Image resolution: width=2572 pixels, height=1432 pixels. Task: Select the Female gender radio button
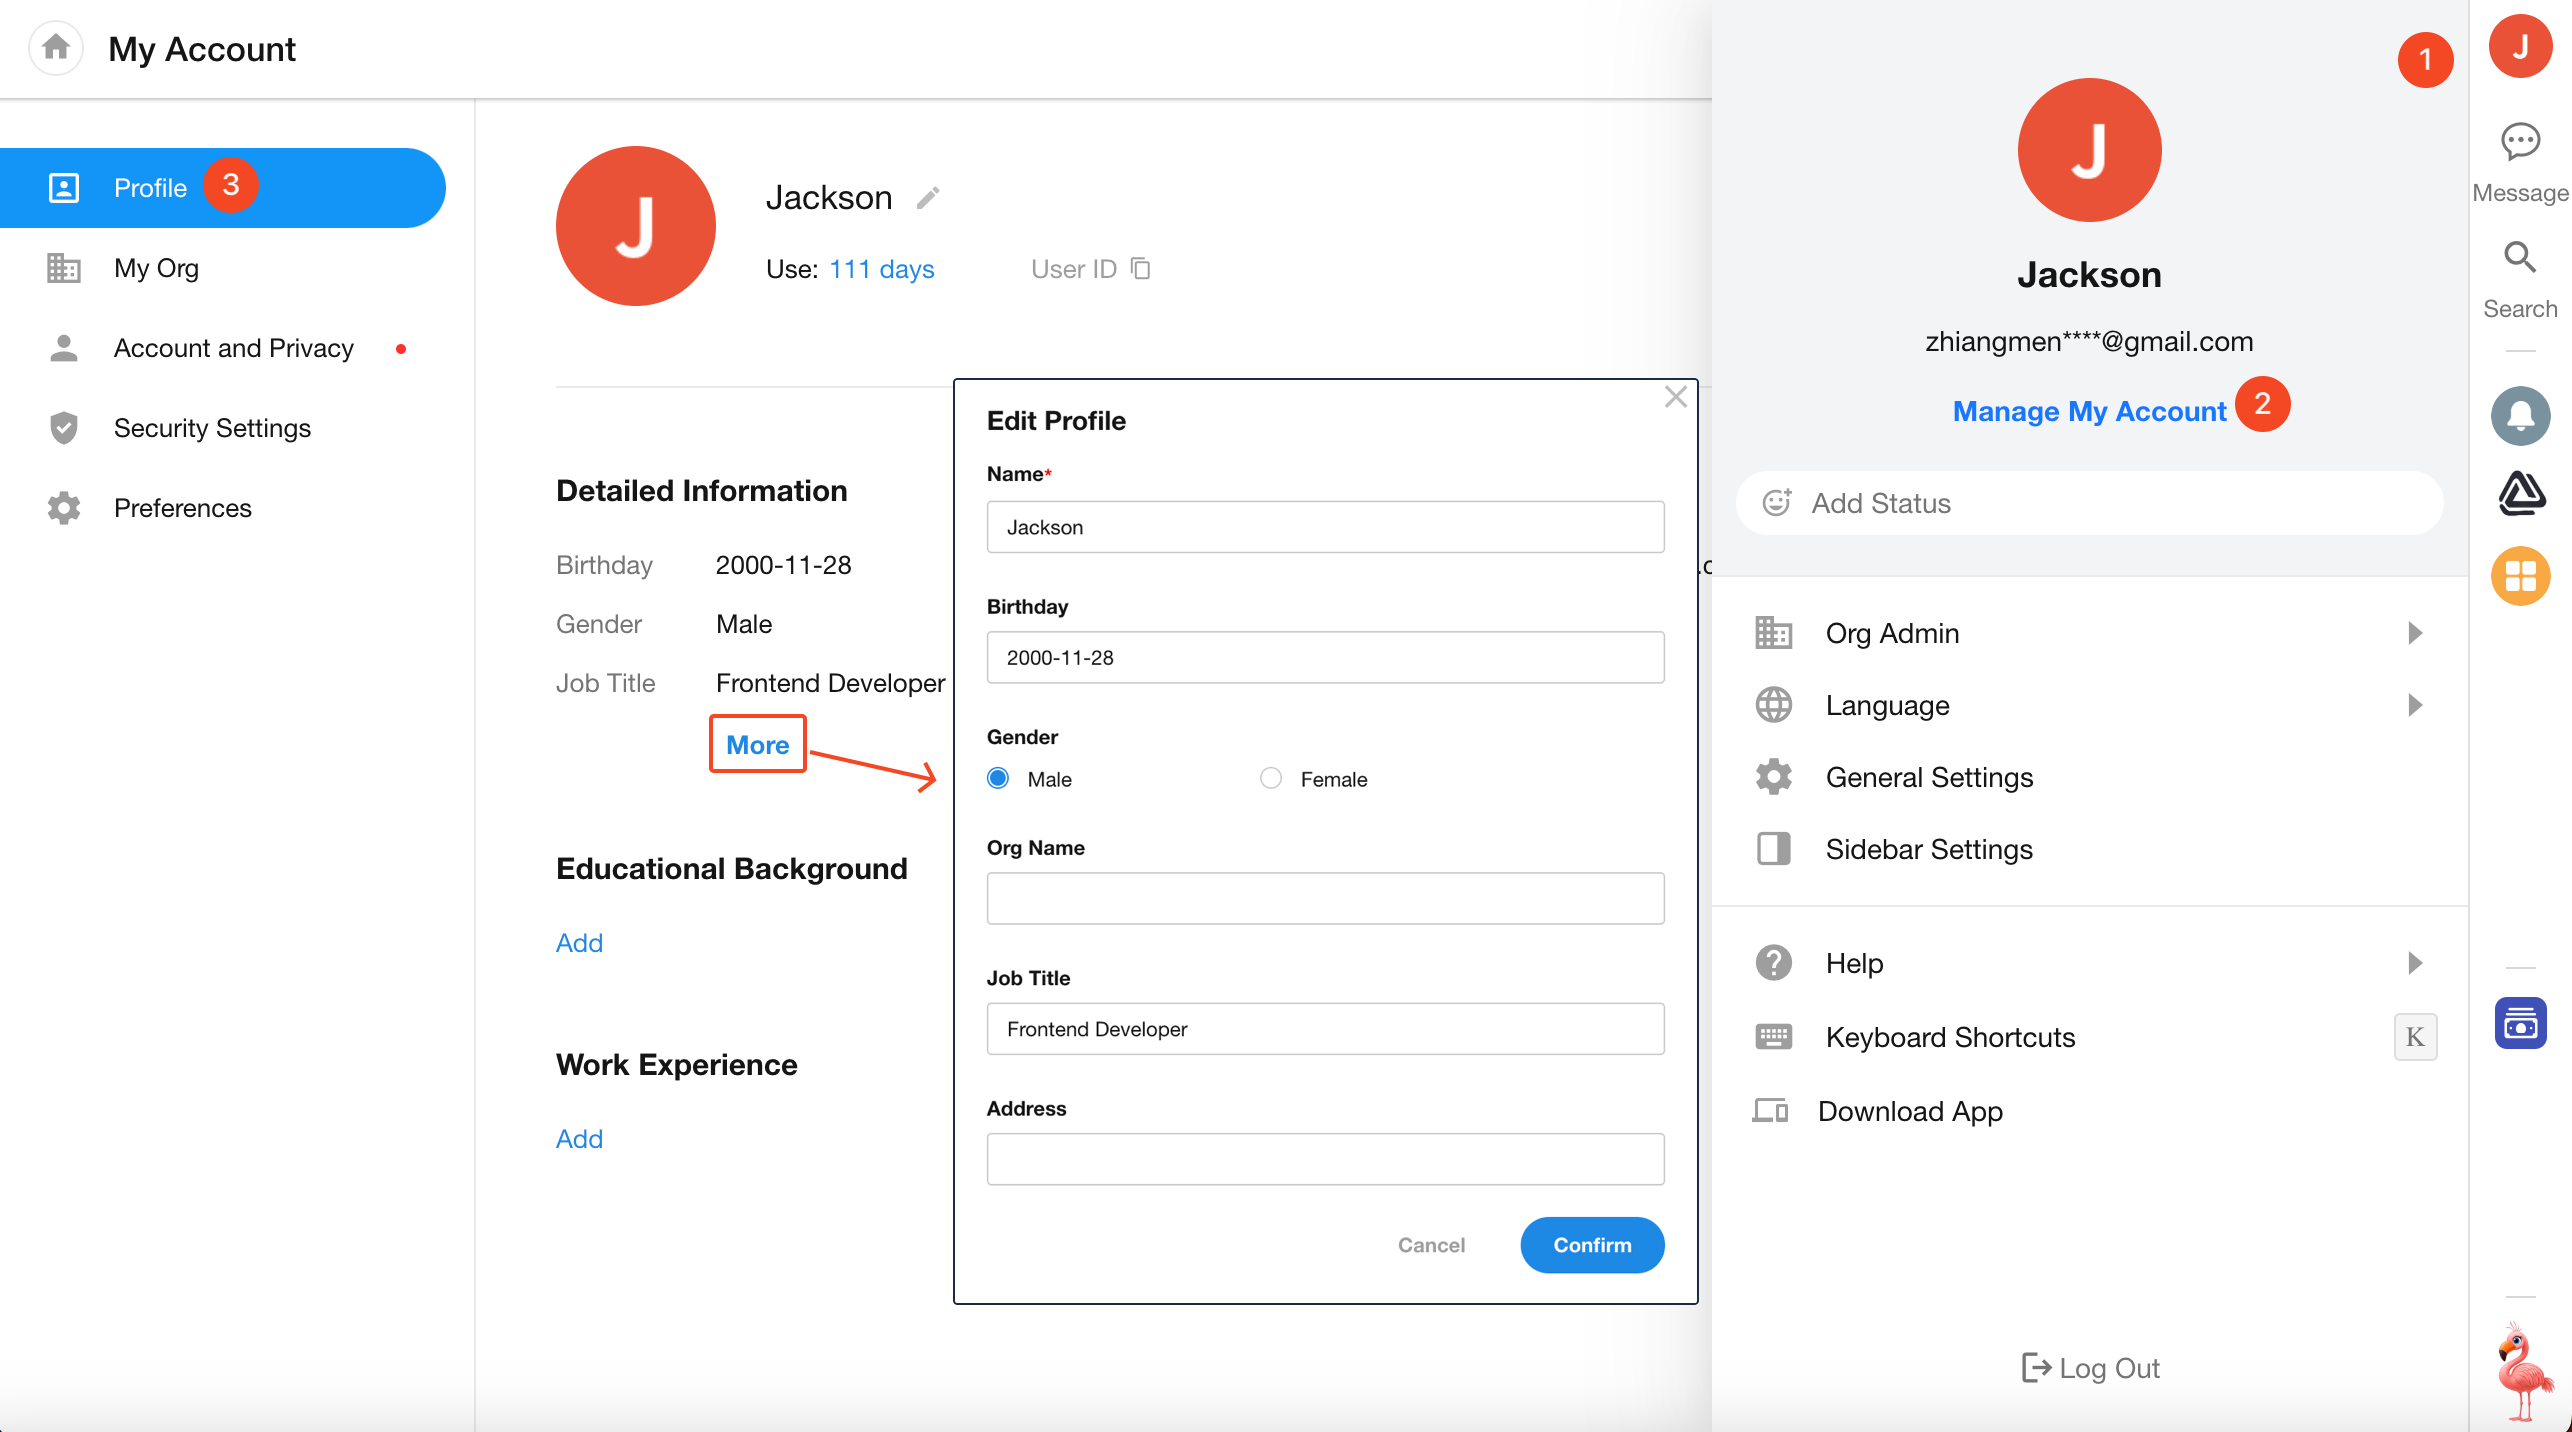[x=1271, y=778]
